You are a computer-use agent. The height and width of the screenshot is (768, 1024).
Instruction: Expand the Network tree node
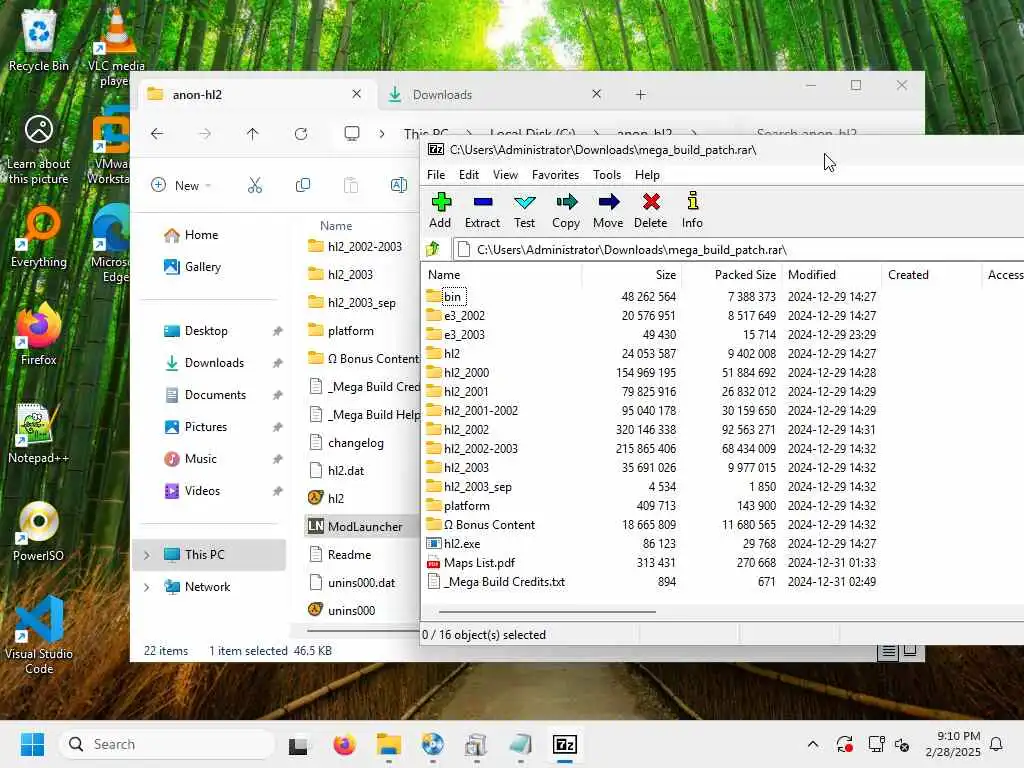147,587
